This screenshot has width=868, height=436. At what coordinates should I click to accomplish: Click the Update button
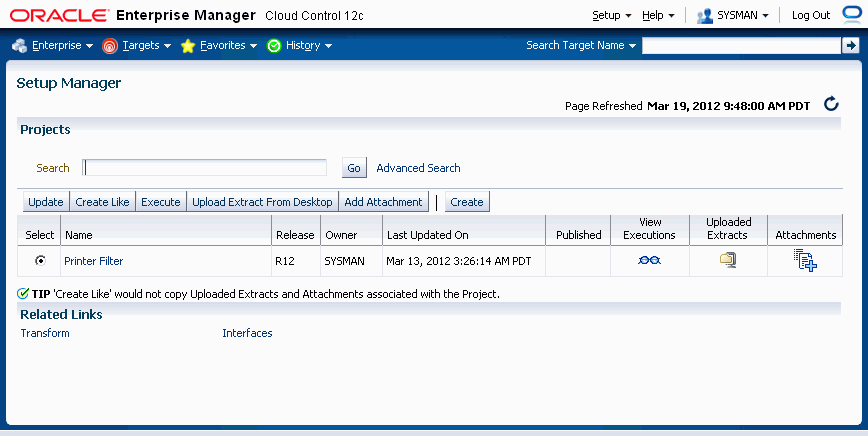[x=46, y=202]
